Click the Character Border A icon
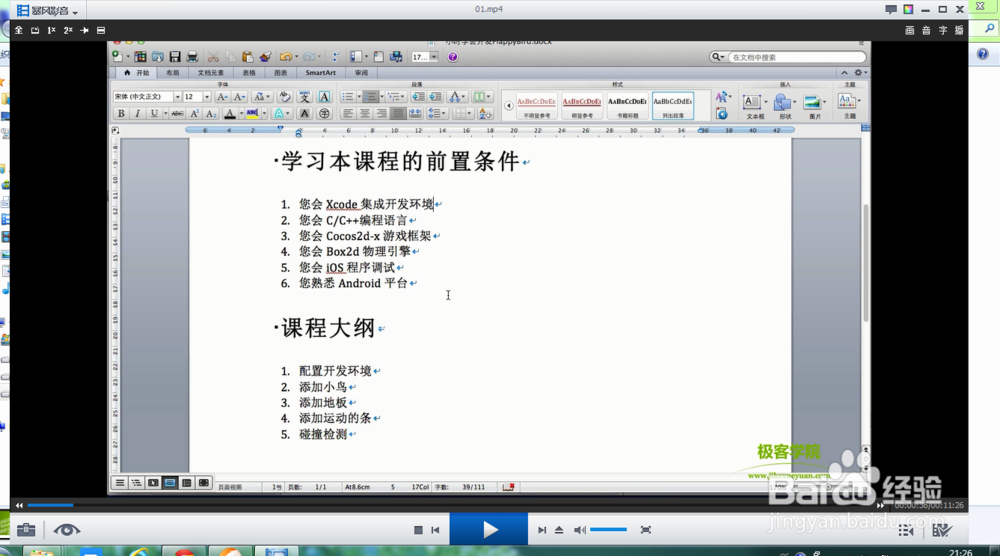This screenshot has height=556, width=1000. point(324,97)
